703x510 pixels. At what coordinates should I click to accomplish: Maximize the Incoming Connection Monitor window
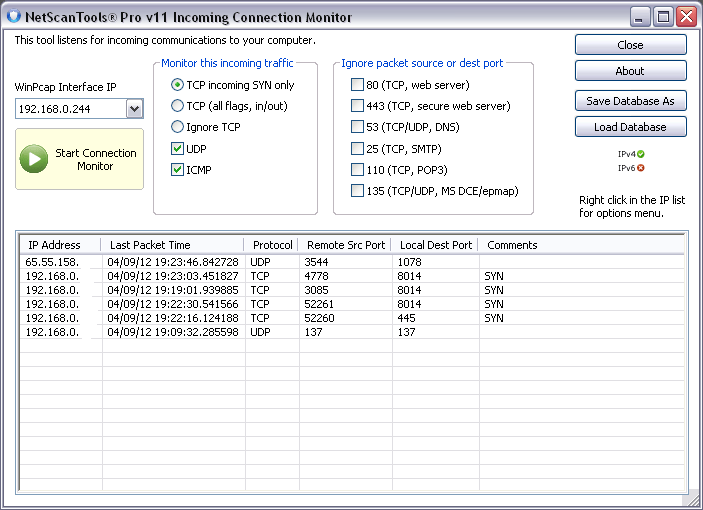pyautogui.click(x=663, y=17)
